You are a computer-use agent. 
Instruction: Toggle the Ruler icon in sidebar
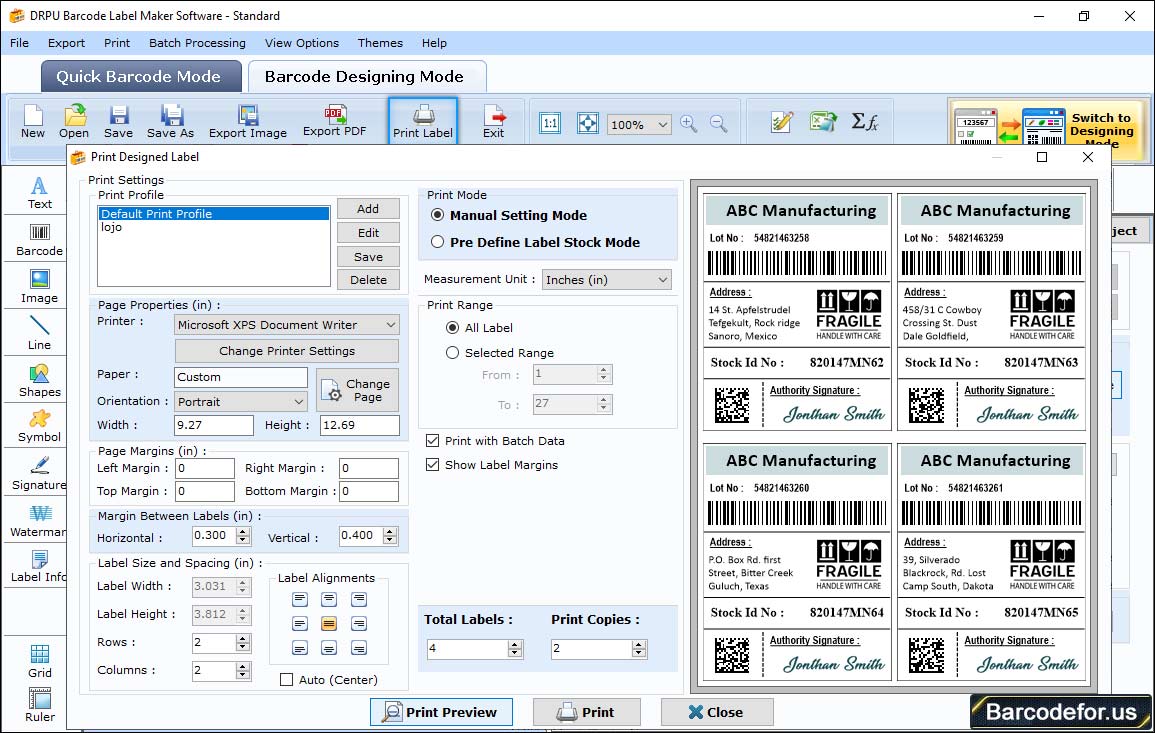point(40,705)
